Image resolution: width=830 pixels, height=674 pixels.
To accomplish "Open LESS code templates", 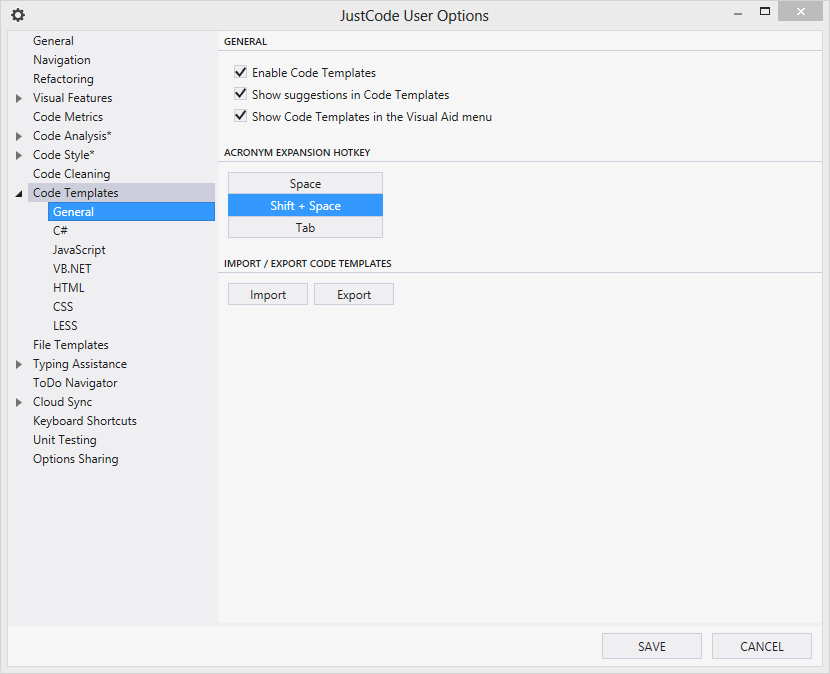I will point(65,326).
